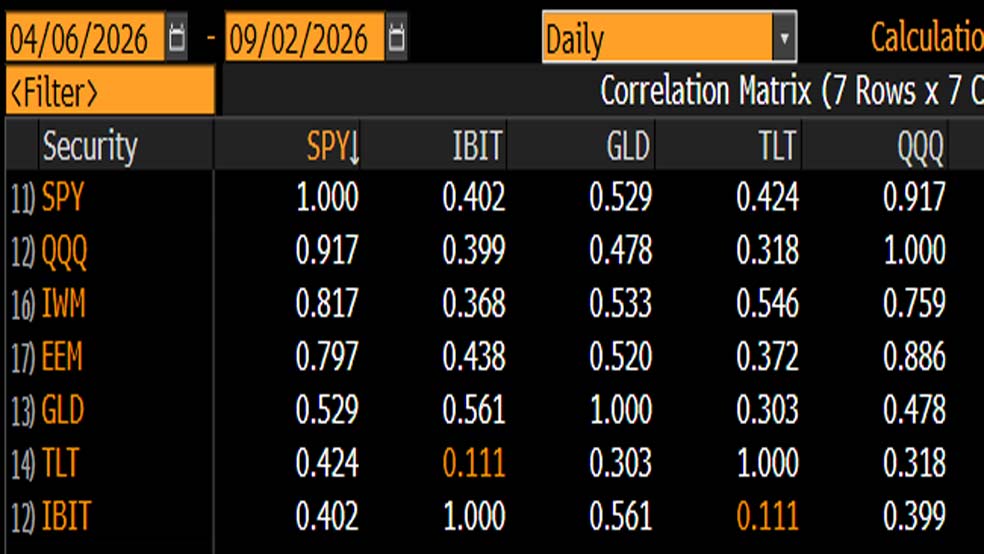The width and height of the screenshot is (984, 554).
Task: Select the SPY security row label
Action: pos(62,197)
